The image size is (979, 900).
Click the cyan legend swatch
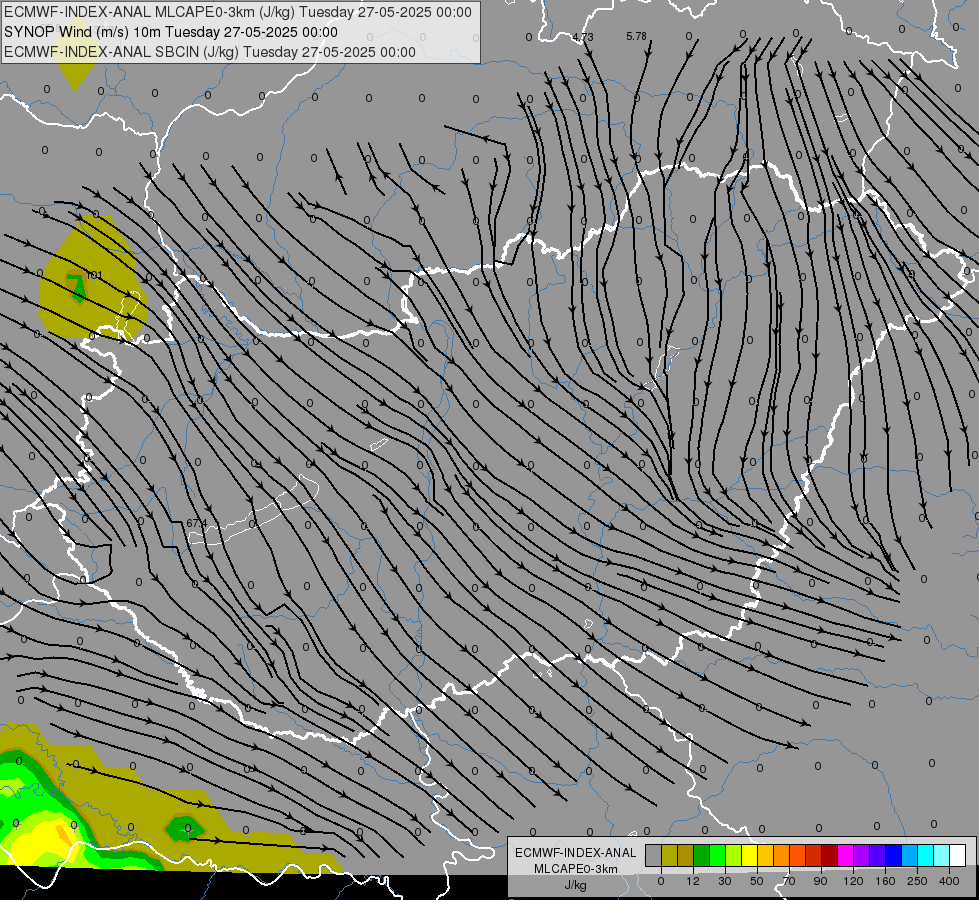[x=926, y=856]
